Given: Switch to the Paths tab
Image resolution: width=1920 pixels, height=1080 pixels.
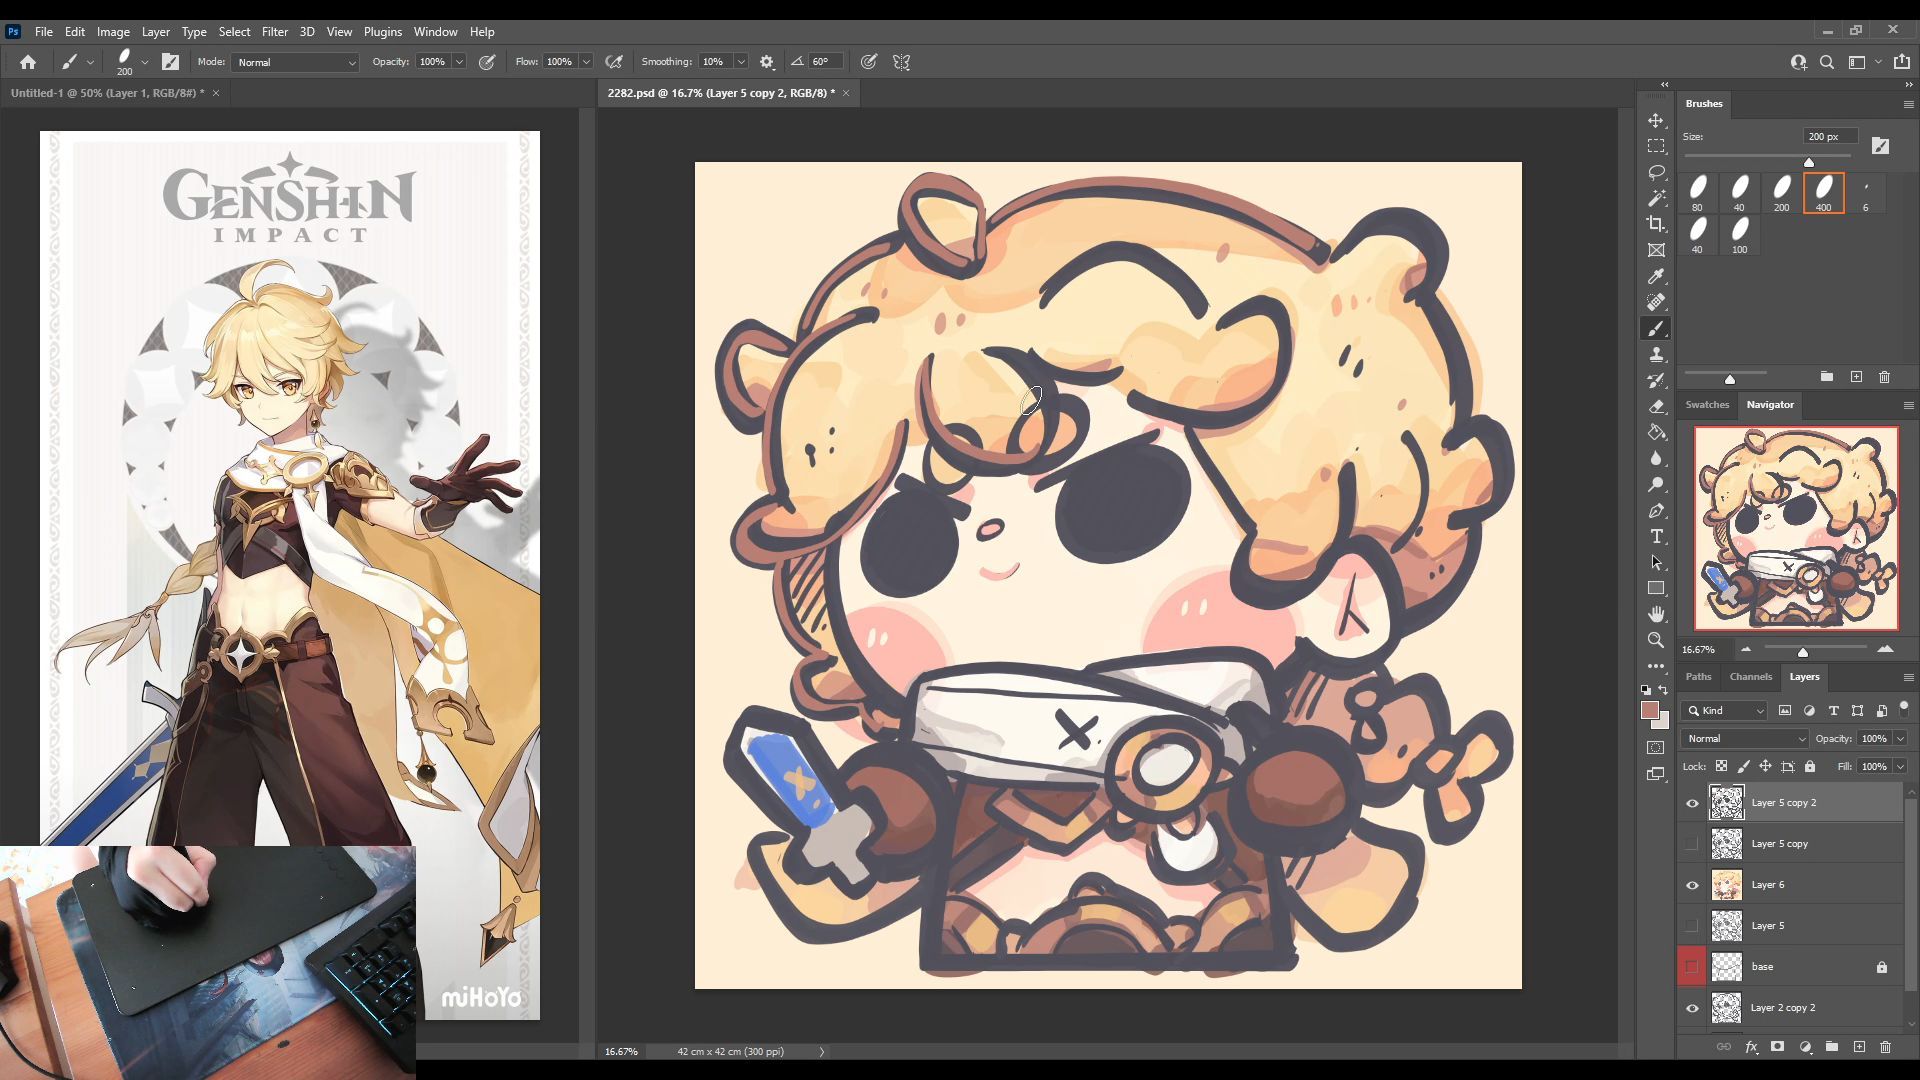Looking at the screenshot, I should click(x=1698, y=677).
